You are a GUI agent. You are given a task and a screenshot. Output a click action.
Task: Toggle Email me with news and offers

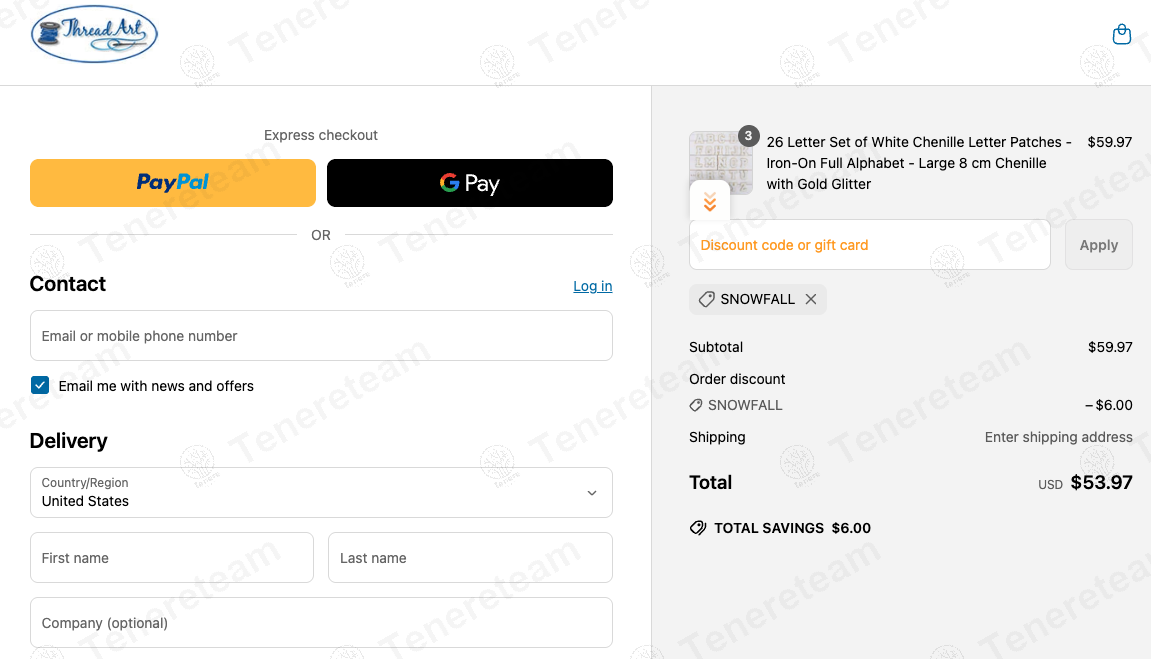pos(40,385)
